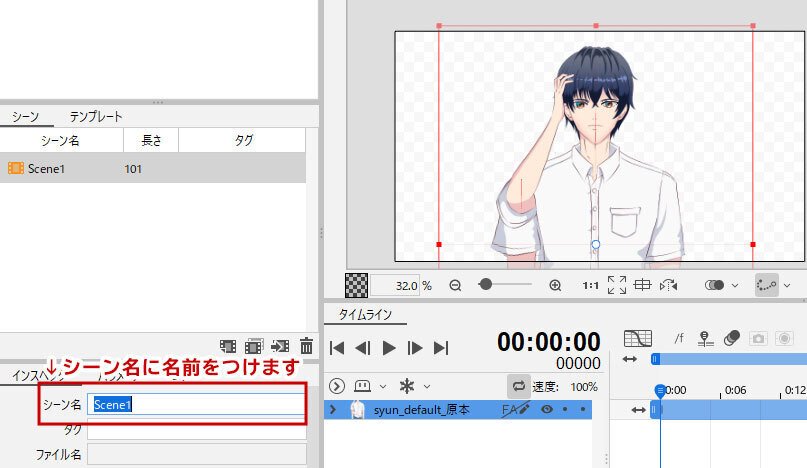
Task: Click the 0:06 mark on timeline ruler
Action: (735, 390)
